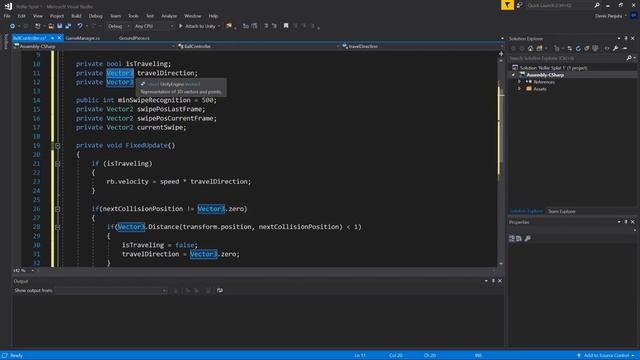The width and height of the screenshot is (640, 360).
Task: Open the Any CPU platform dropdown
Action: point(153,26)
